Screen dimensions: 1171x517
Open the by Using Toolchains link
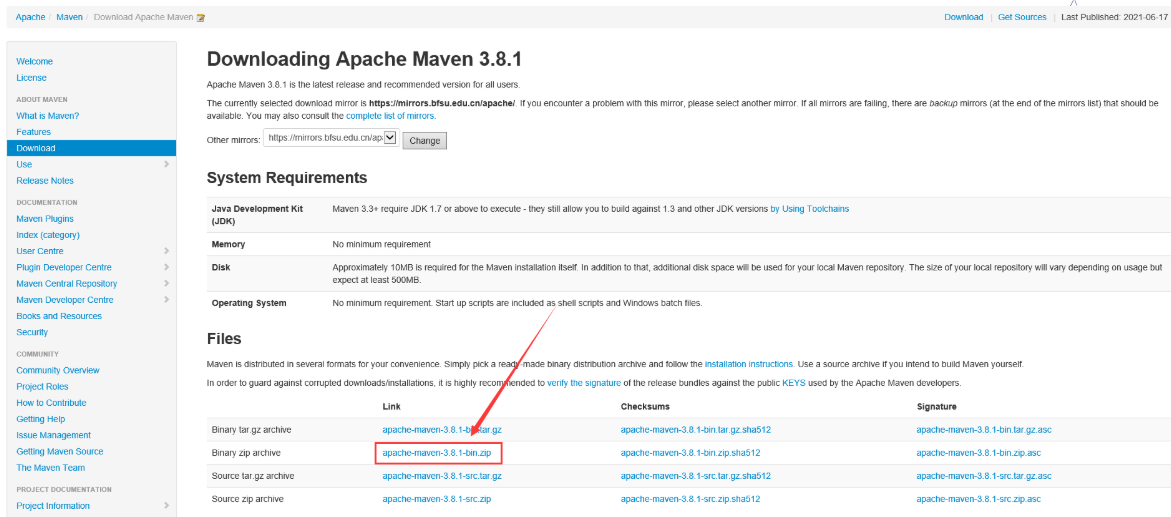click(x=810, y=209)
